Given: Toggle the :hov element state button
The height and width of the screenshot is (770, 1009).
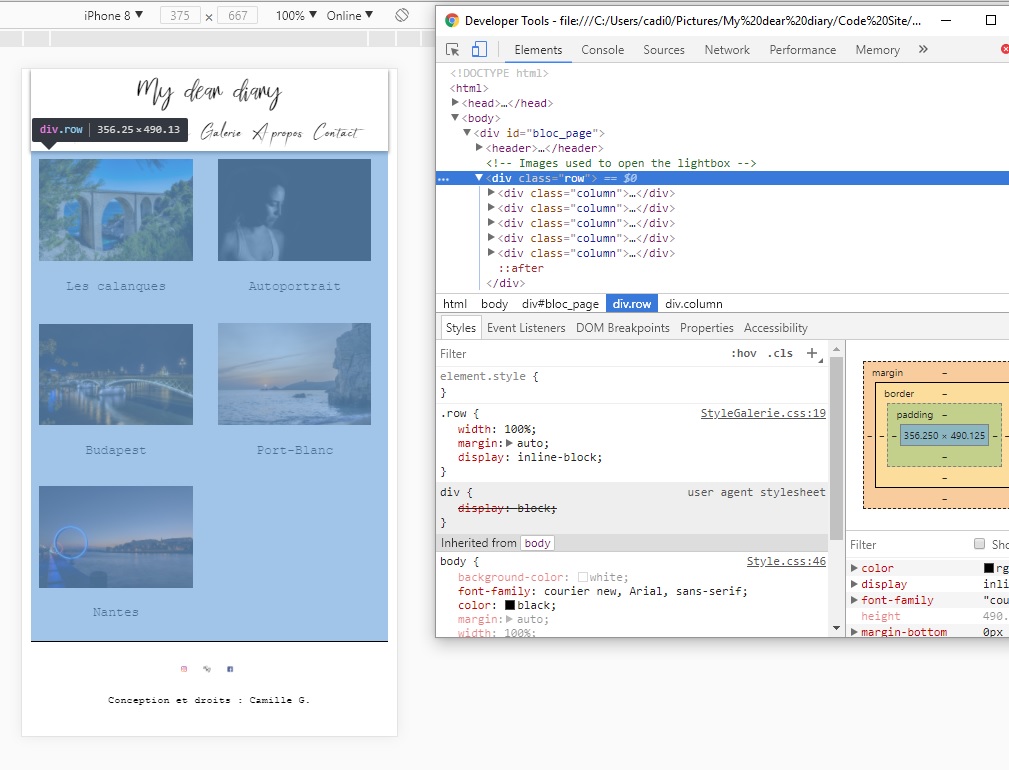Looking at the screenshot, I should click(744, 353).
